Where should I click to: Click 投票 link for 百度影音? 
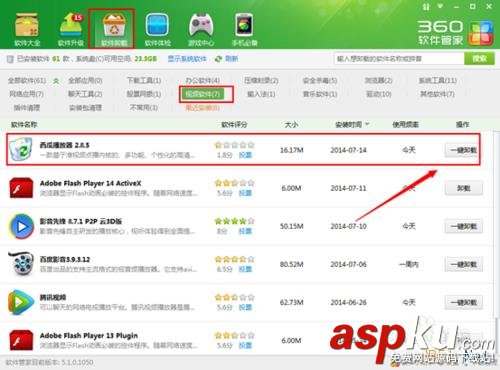245,269
